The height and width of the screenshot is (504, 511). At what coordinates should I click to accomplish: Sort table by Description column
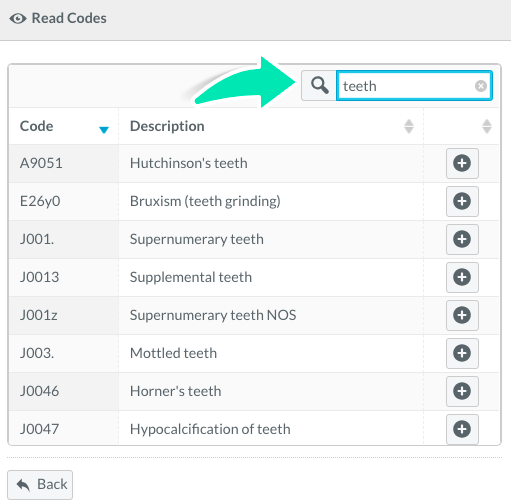pyautogui.click(x=271, y=126)
